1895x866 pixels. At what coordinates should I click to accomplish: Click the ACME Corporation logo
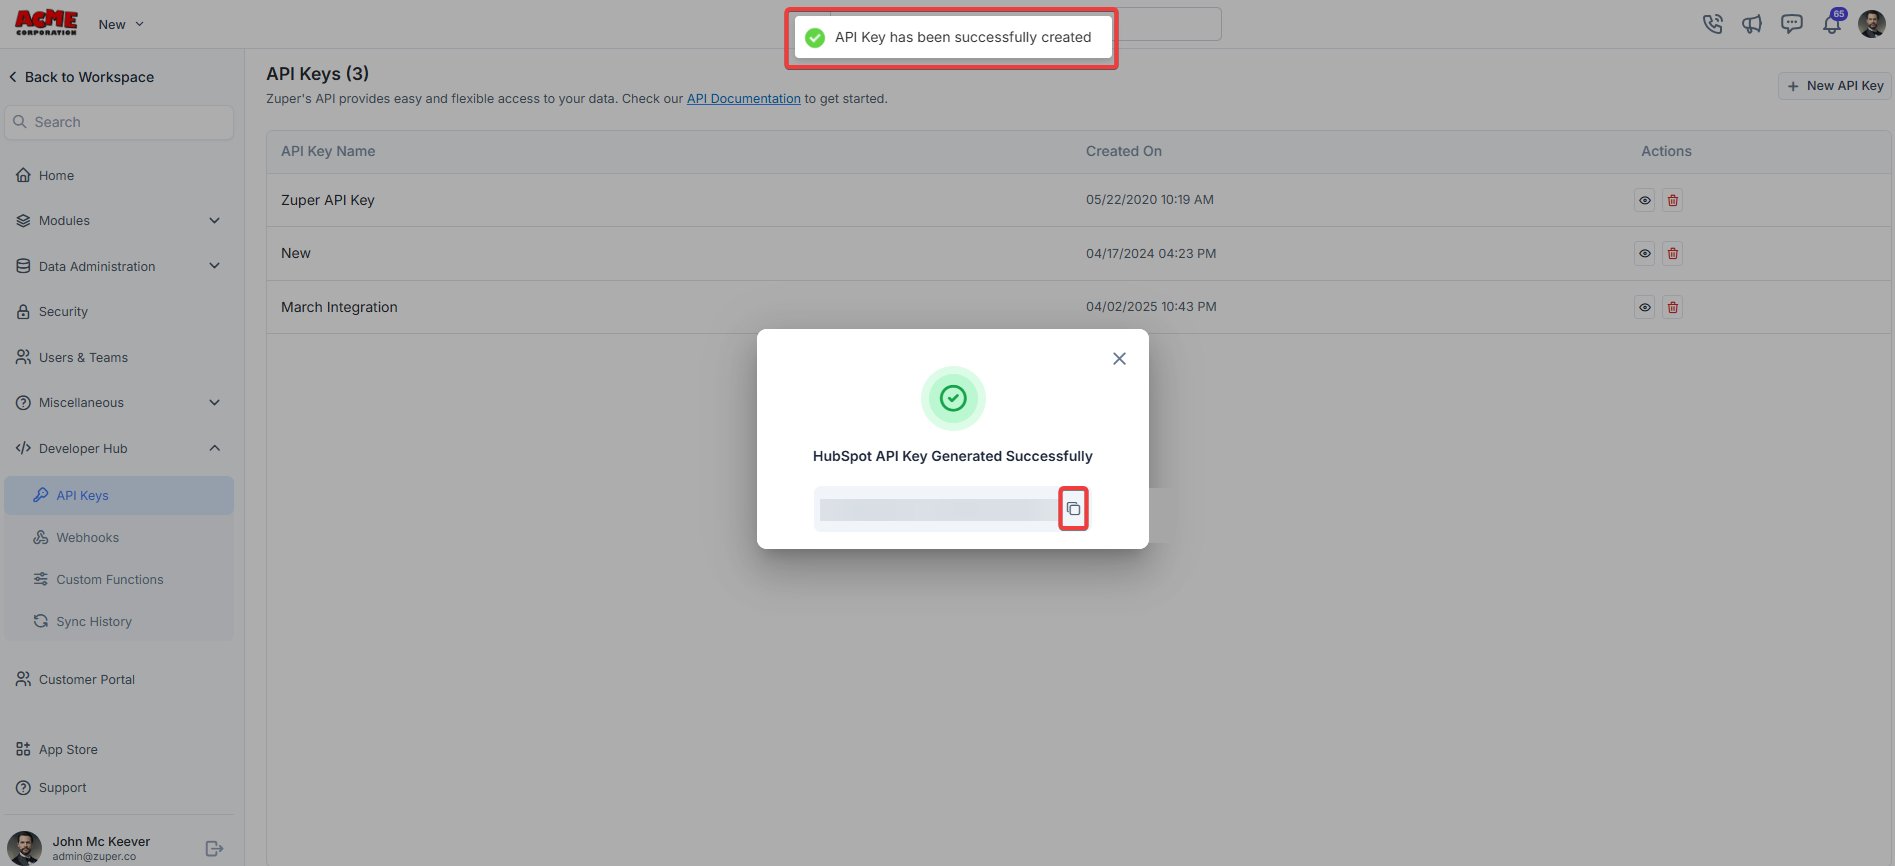click(x=46, y=23)
